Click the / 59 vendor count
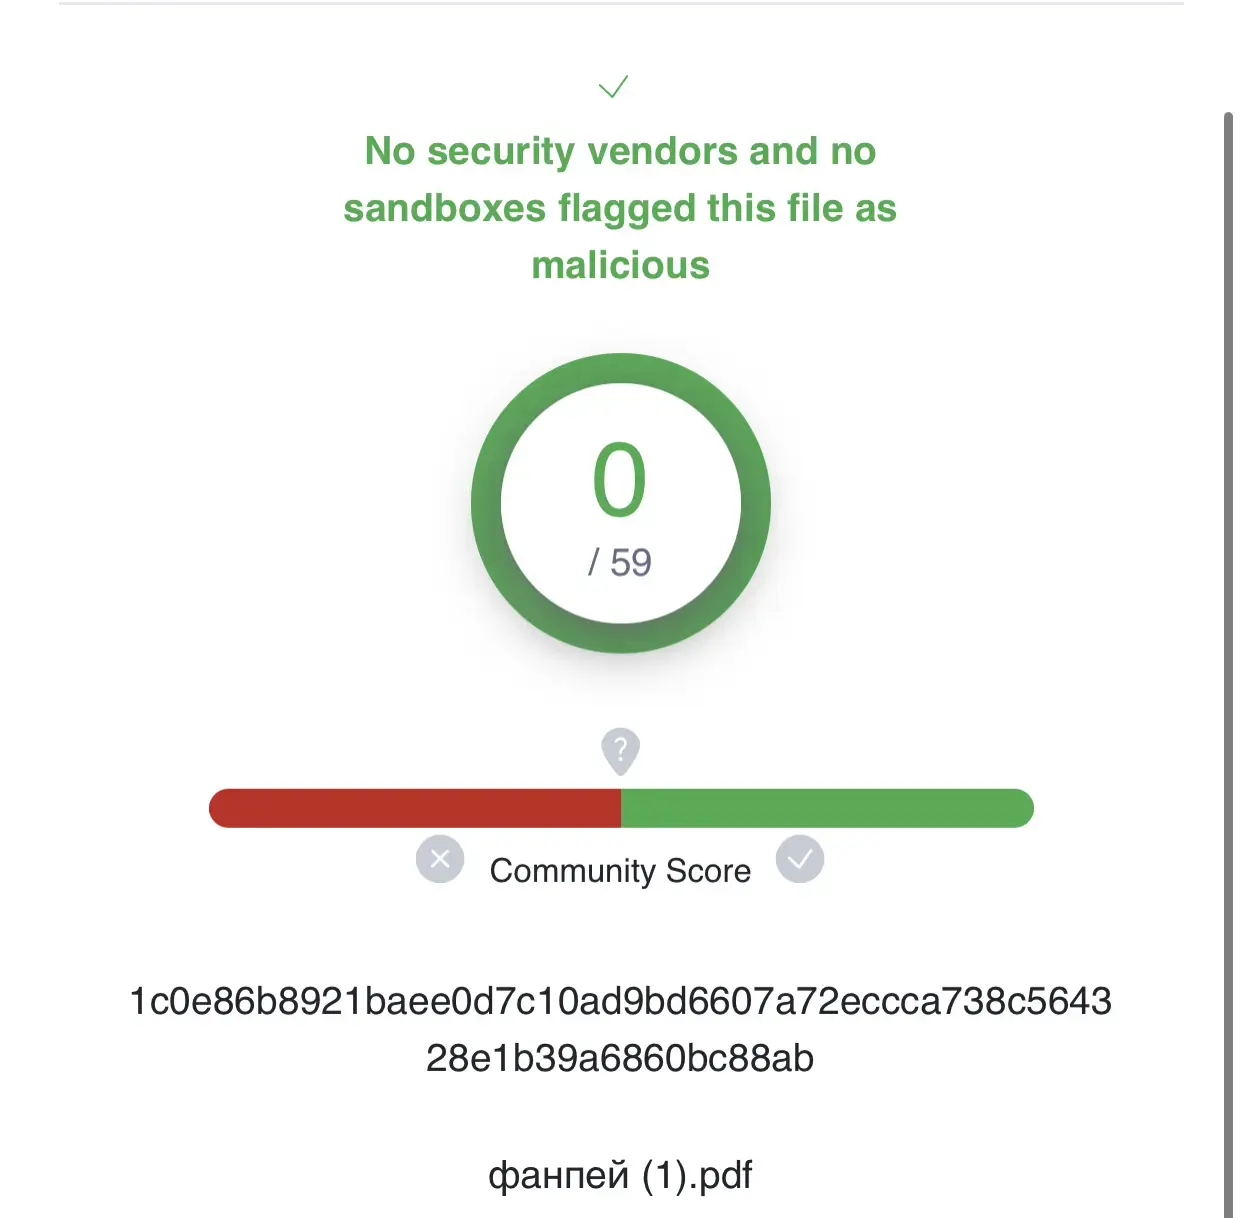 tap(620, 563)
